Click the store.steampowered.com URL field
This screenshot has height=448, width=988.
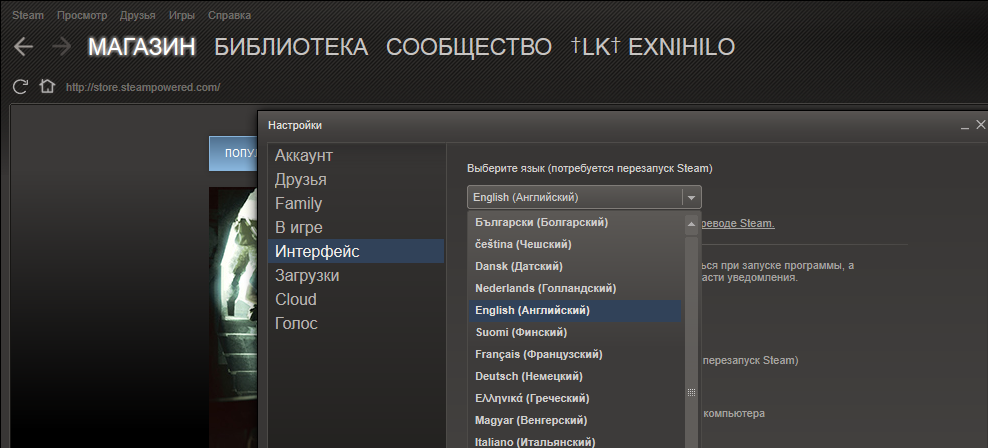coord(143,88)
